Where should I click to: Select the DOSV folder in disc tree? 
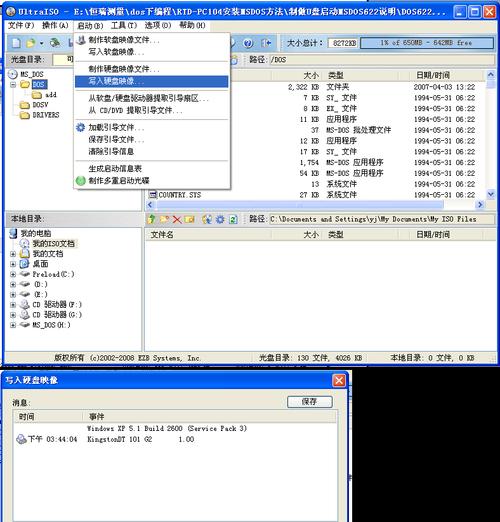(x=40, y=105)
